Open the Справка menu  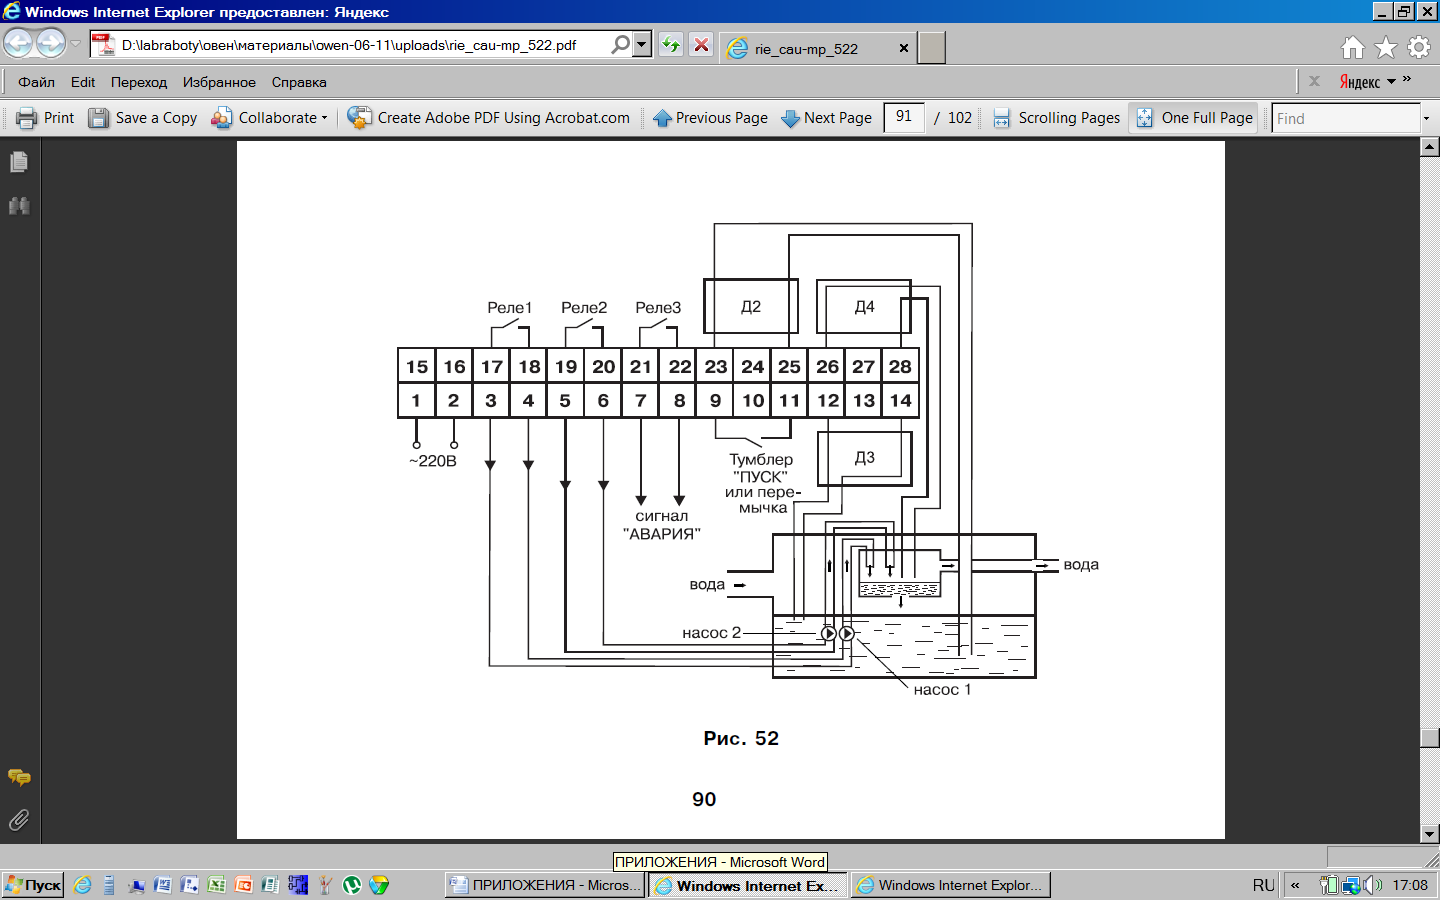[299, 82]
